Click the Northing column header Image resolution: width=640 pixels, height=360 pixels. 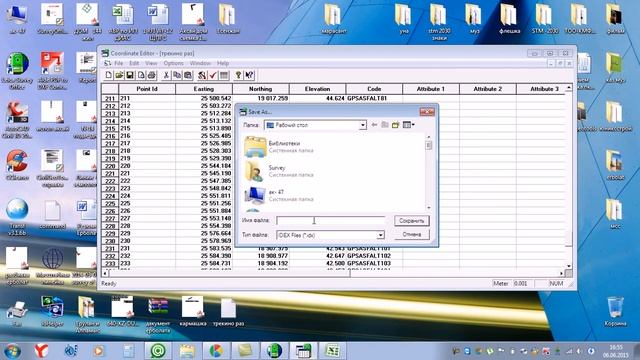pyautogui.click(x=260, y=89)
